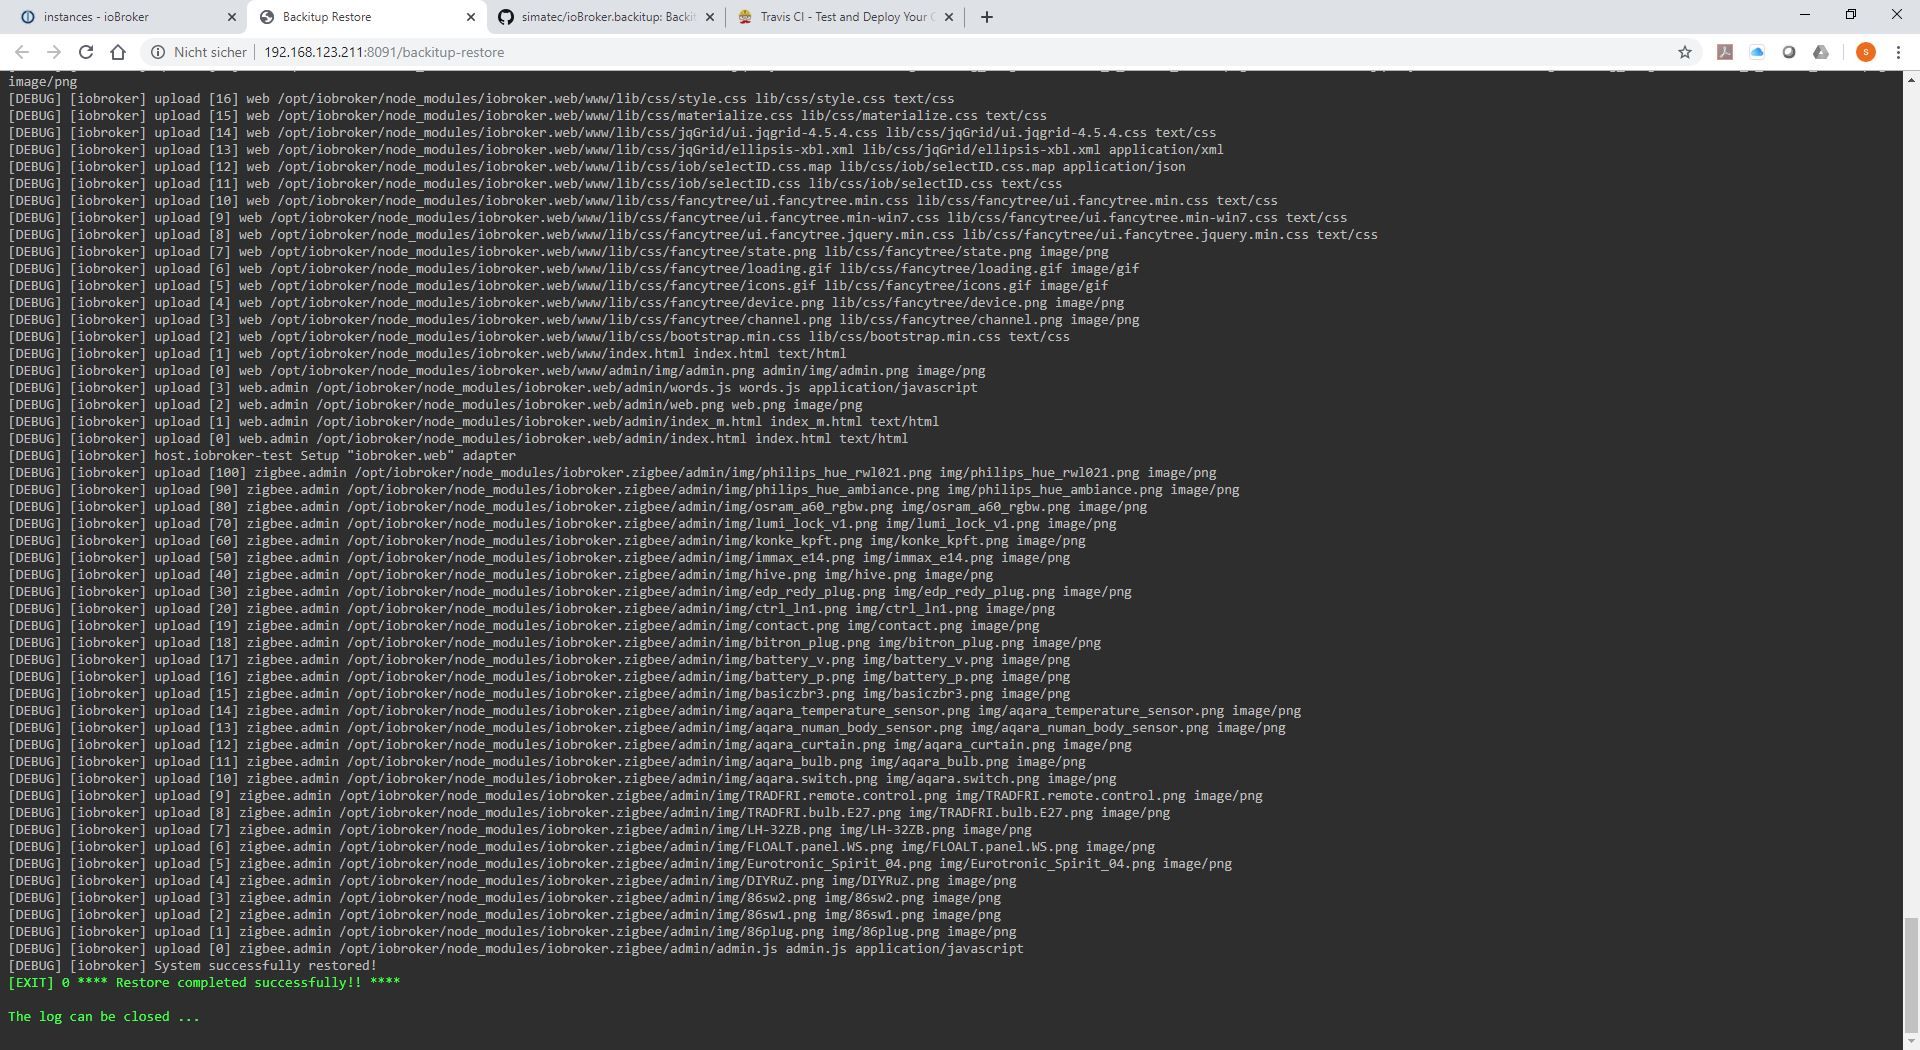Open the browser home page icon

pyautogui.click(x=118, y=52)
